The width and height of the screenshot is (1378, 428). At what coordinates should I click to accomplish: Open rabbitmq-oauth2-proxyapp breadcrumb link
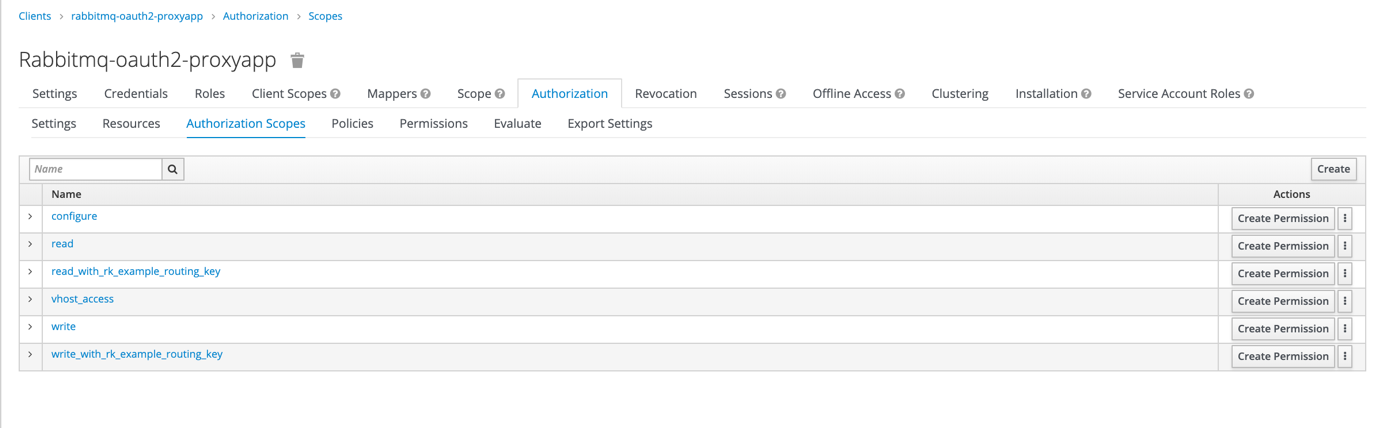pos(137,16)
